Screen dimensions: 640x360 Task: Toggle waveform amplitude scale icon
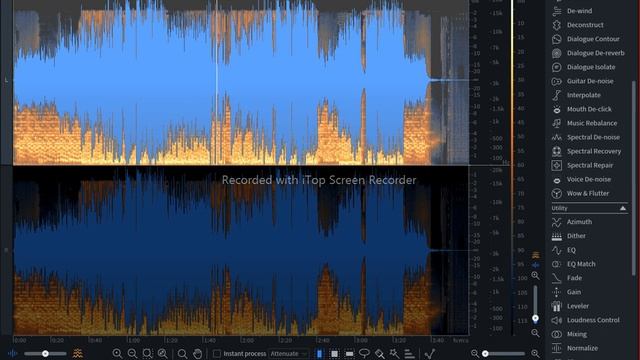[x=536, y=265]
